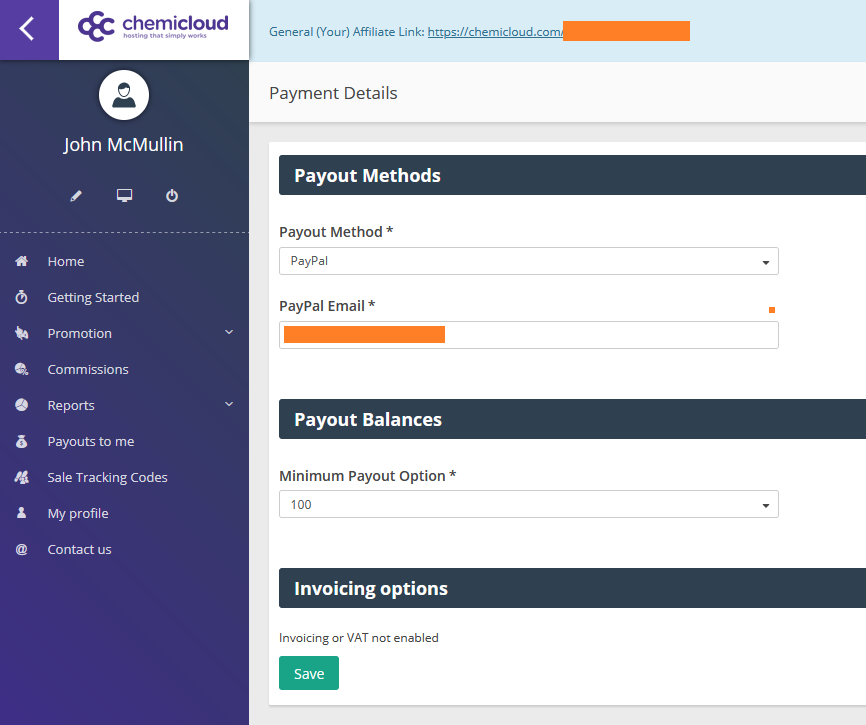Viewport: 866px width, 725px height.
Task: Click the Payouts to me icon
Action: tap(21, 441)
